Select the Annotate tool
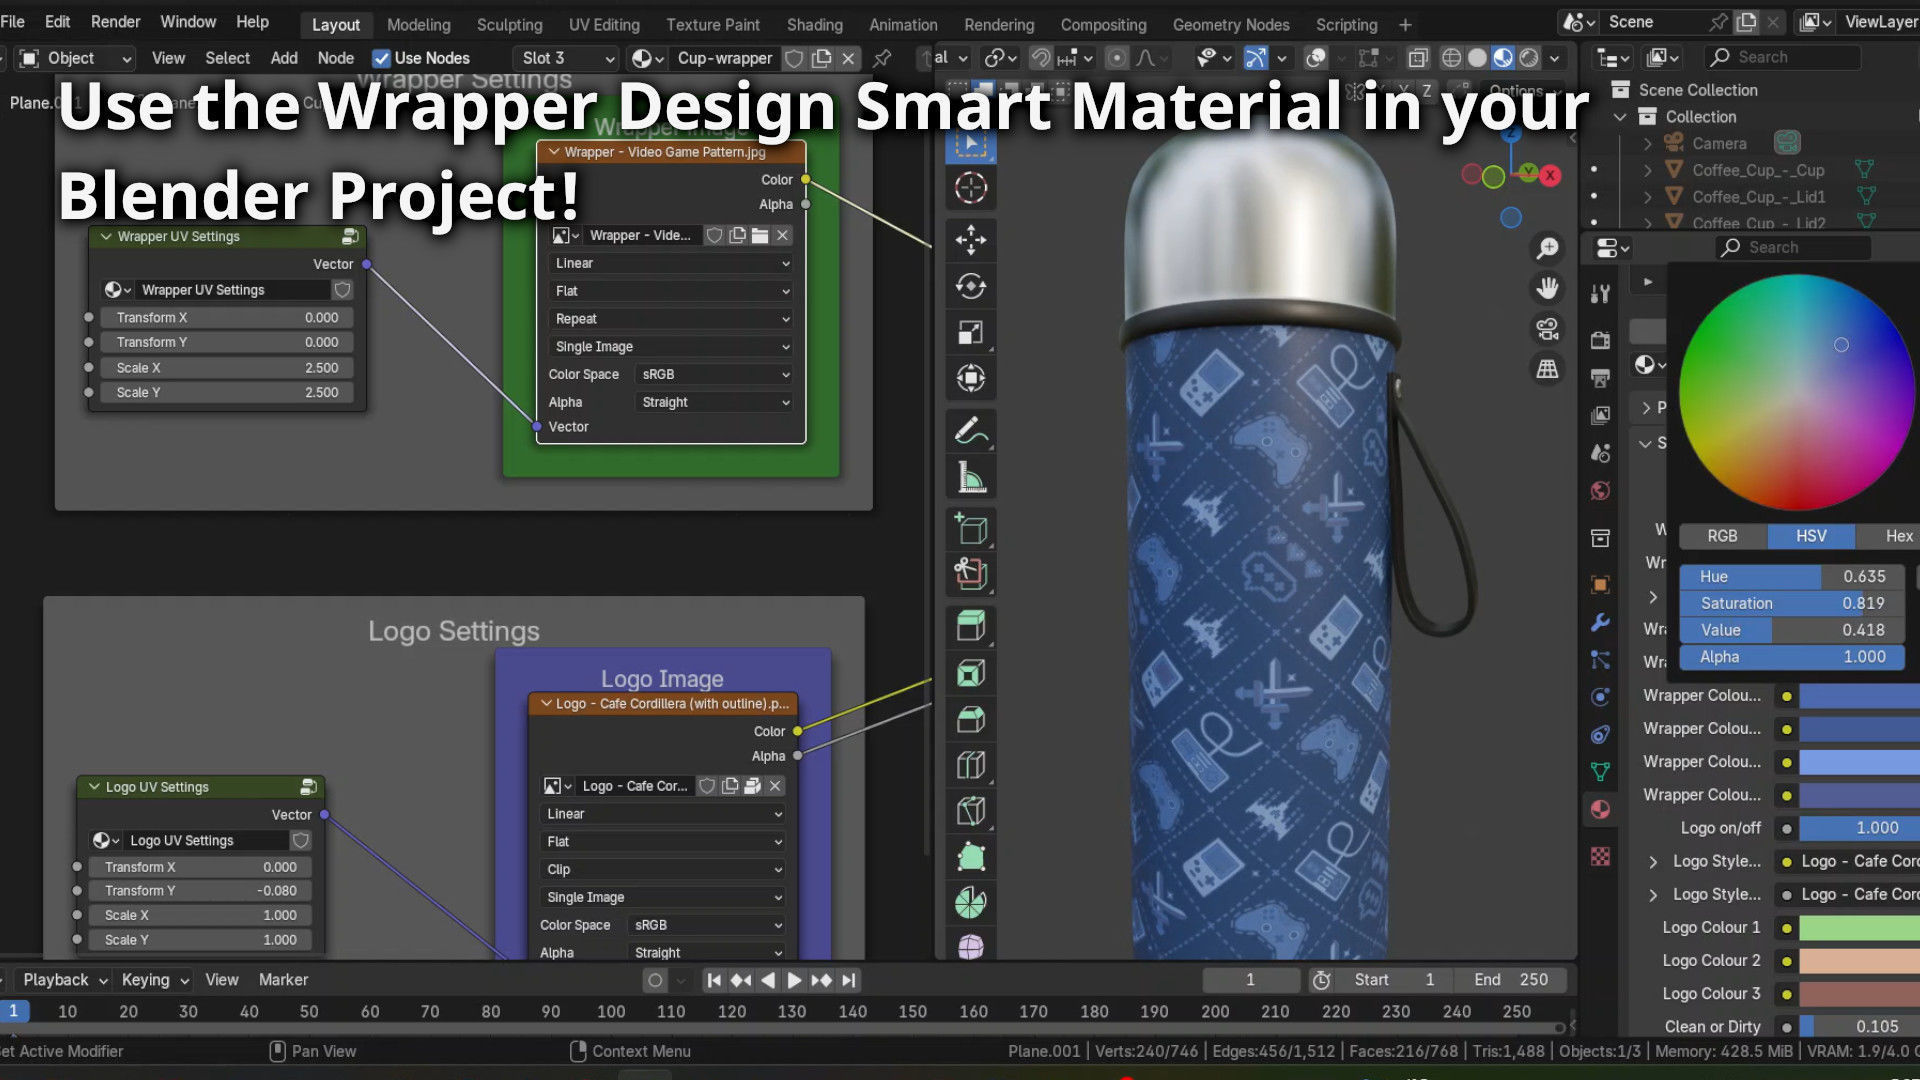1920x1080 pixels. coord(970,431)
